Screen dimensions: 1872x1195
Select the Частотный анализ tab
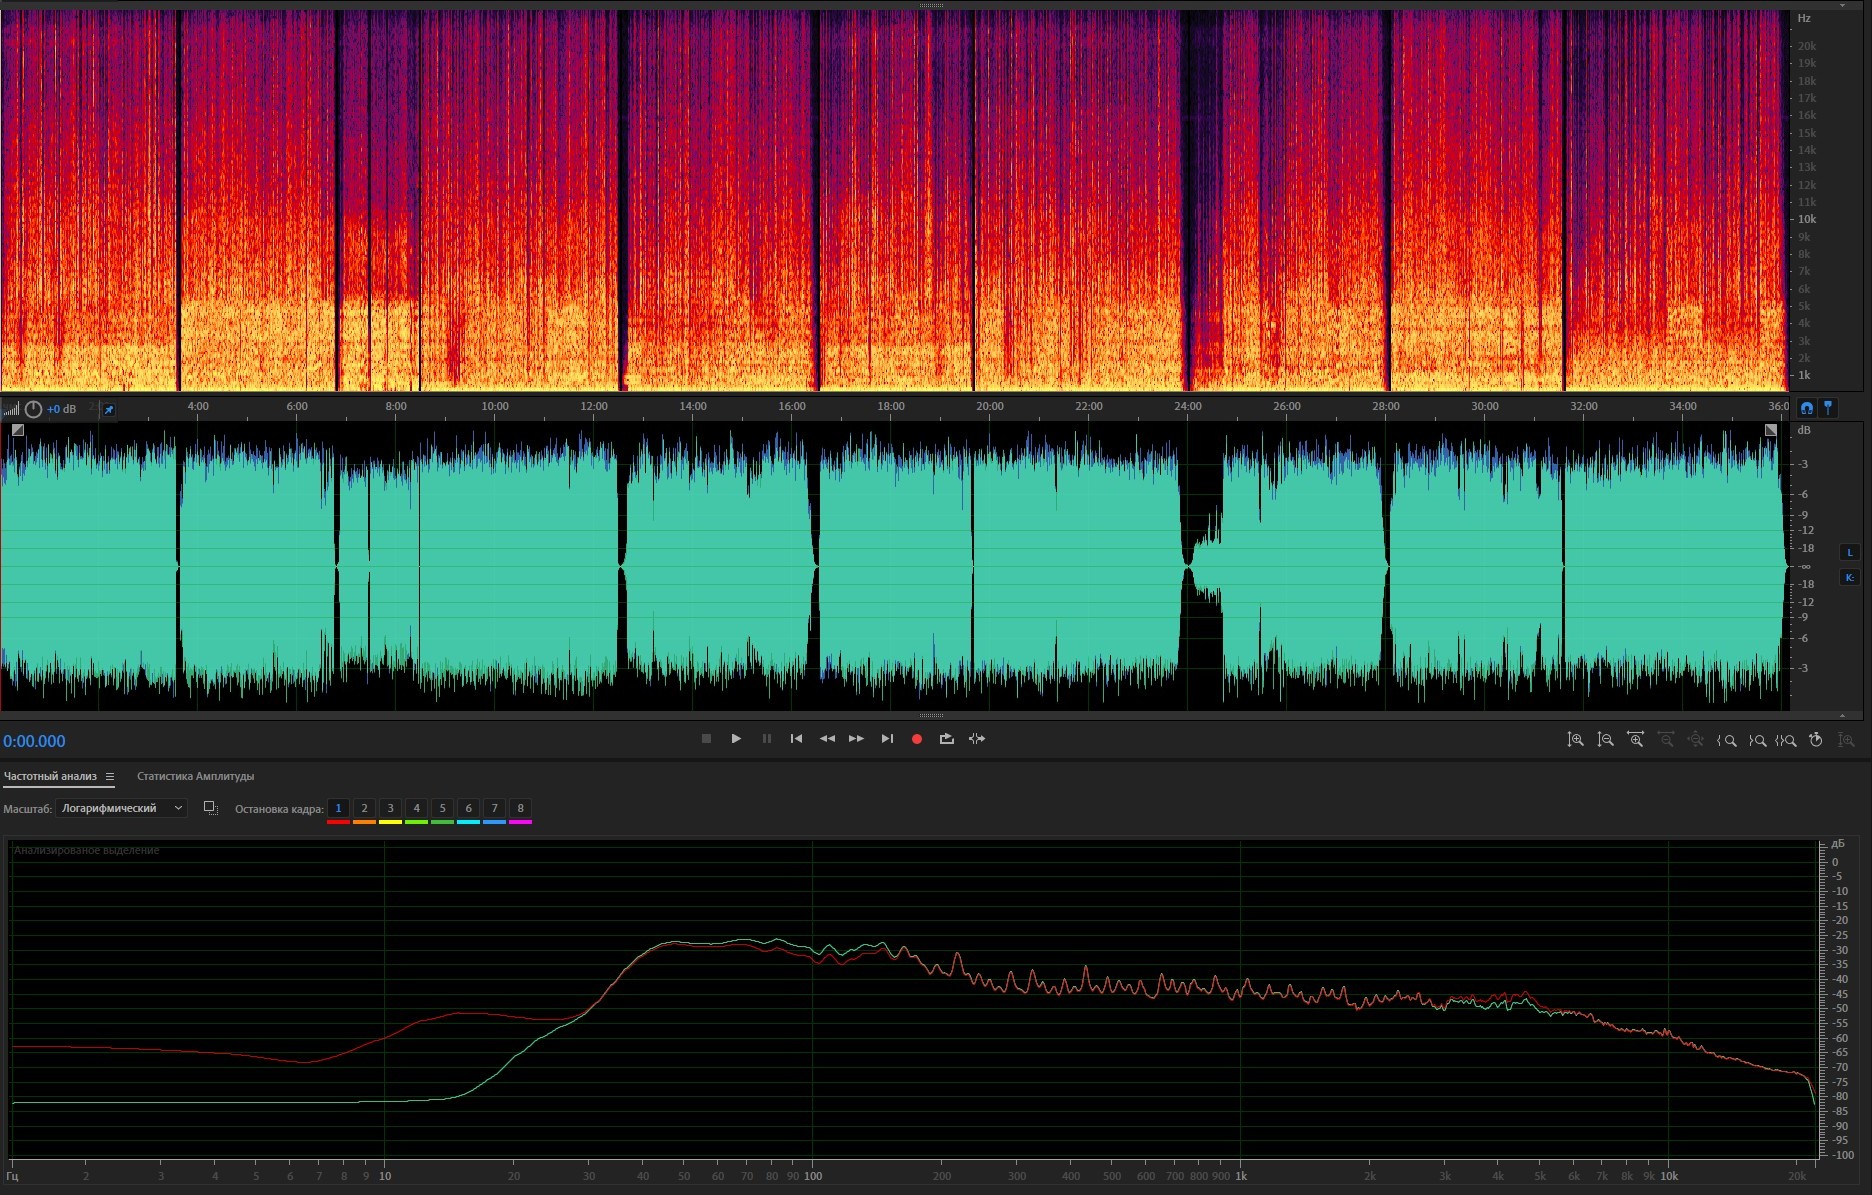(x=50, y=777)
